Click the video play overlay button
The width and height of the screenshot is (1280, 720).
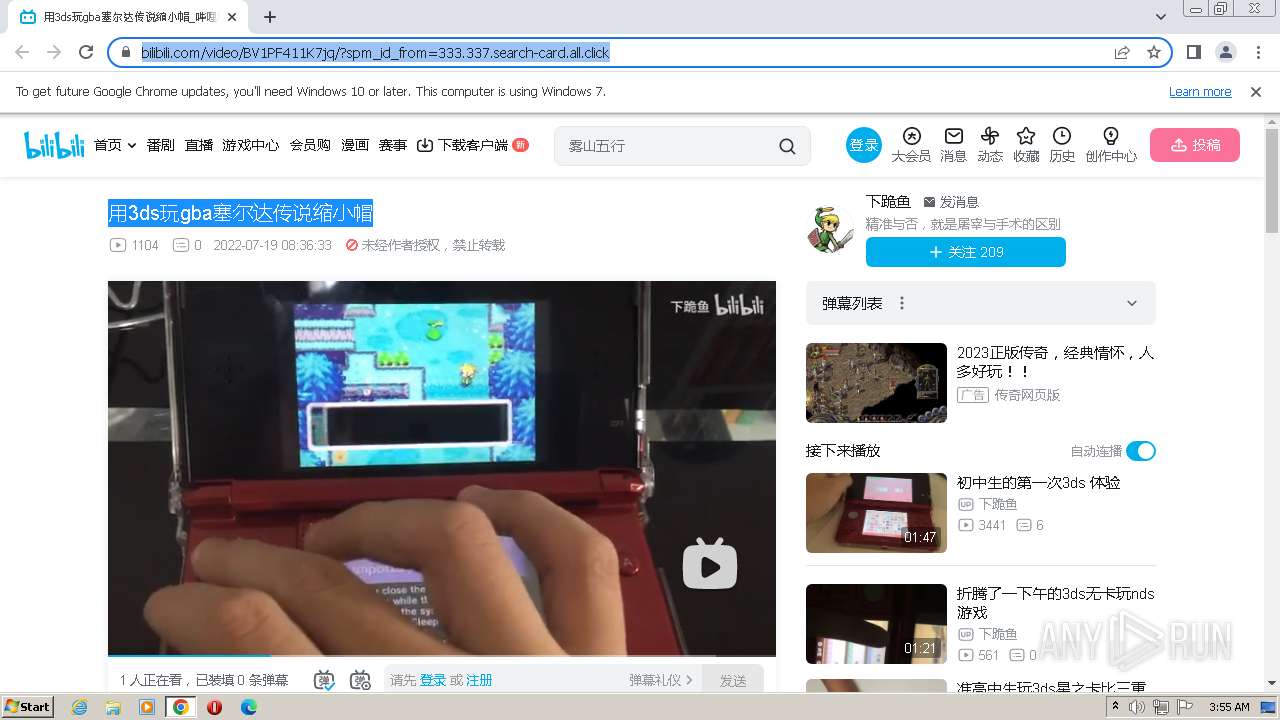click(x=710, y=564)
